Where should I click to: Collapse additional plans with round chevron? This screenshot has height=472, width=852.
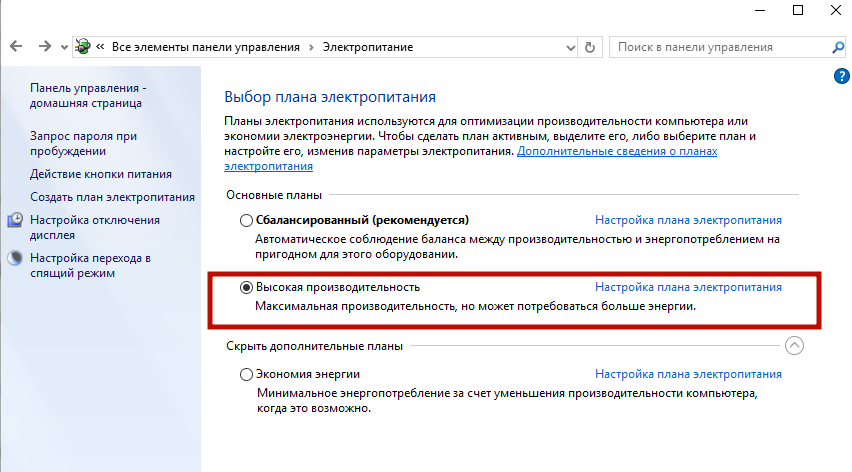[794, 345]
